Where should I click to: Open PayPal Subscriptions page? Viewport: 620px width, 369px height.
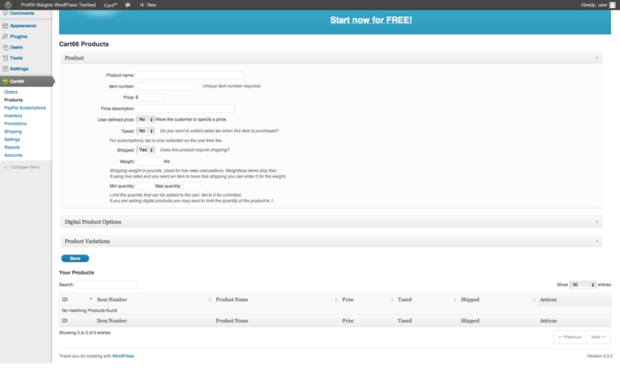pos(25,108)
